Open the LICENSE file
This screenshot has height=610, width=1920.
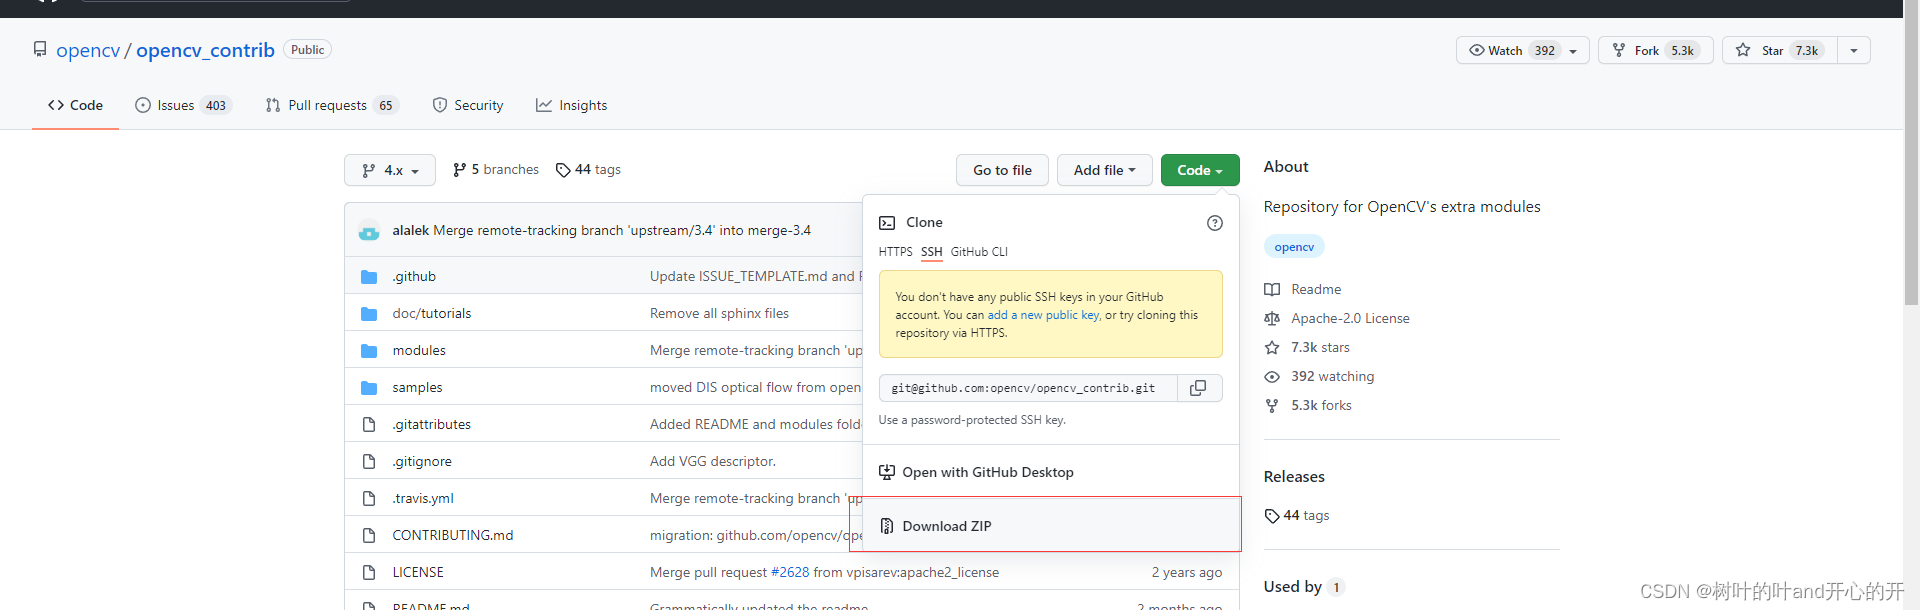click(418, 572)
